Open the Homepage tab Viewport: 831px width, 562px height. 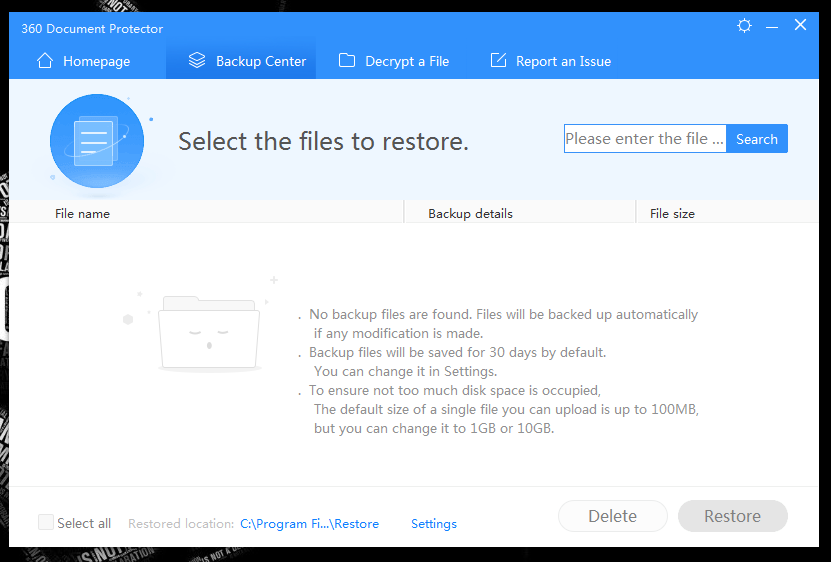click(83, 62)
